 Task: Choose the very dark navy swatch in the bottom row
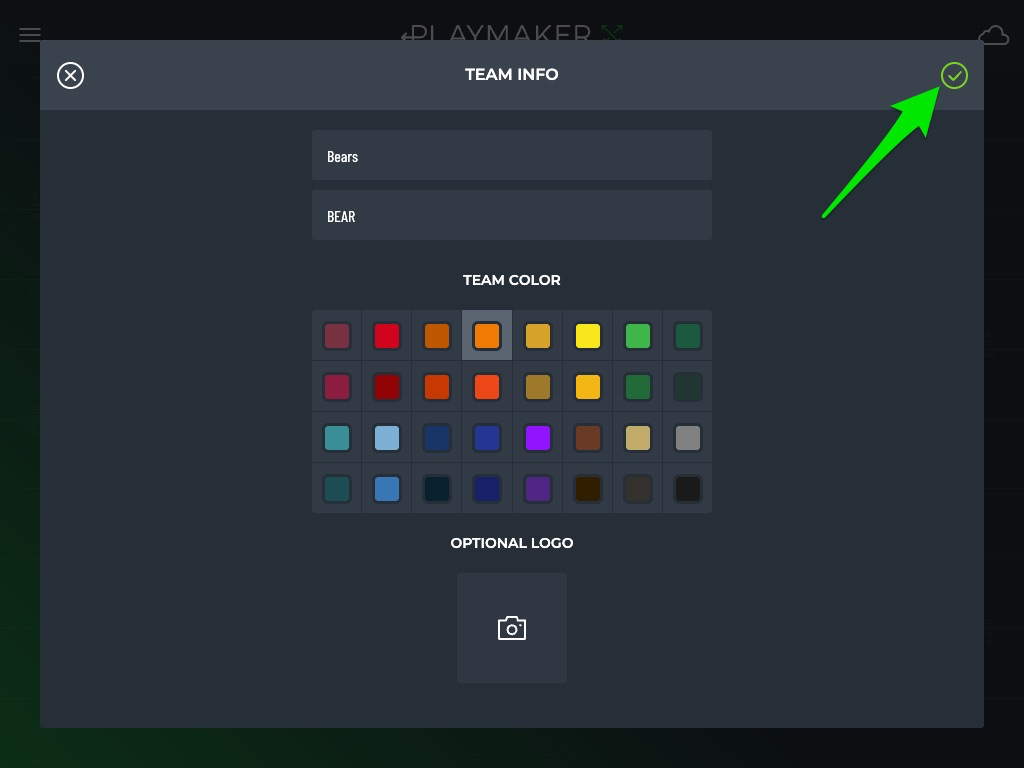(437, 488)
